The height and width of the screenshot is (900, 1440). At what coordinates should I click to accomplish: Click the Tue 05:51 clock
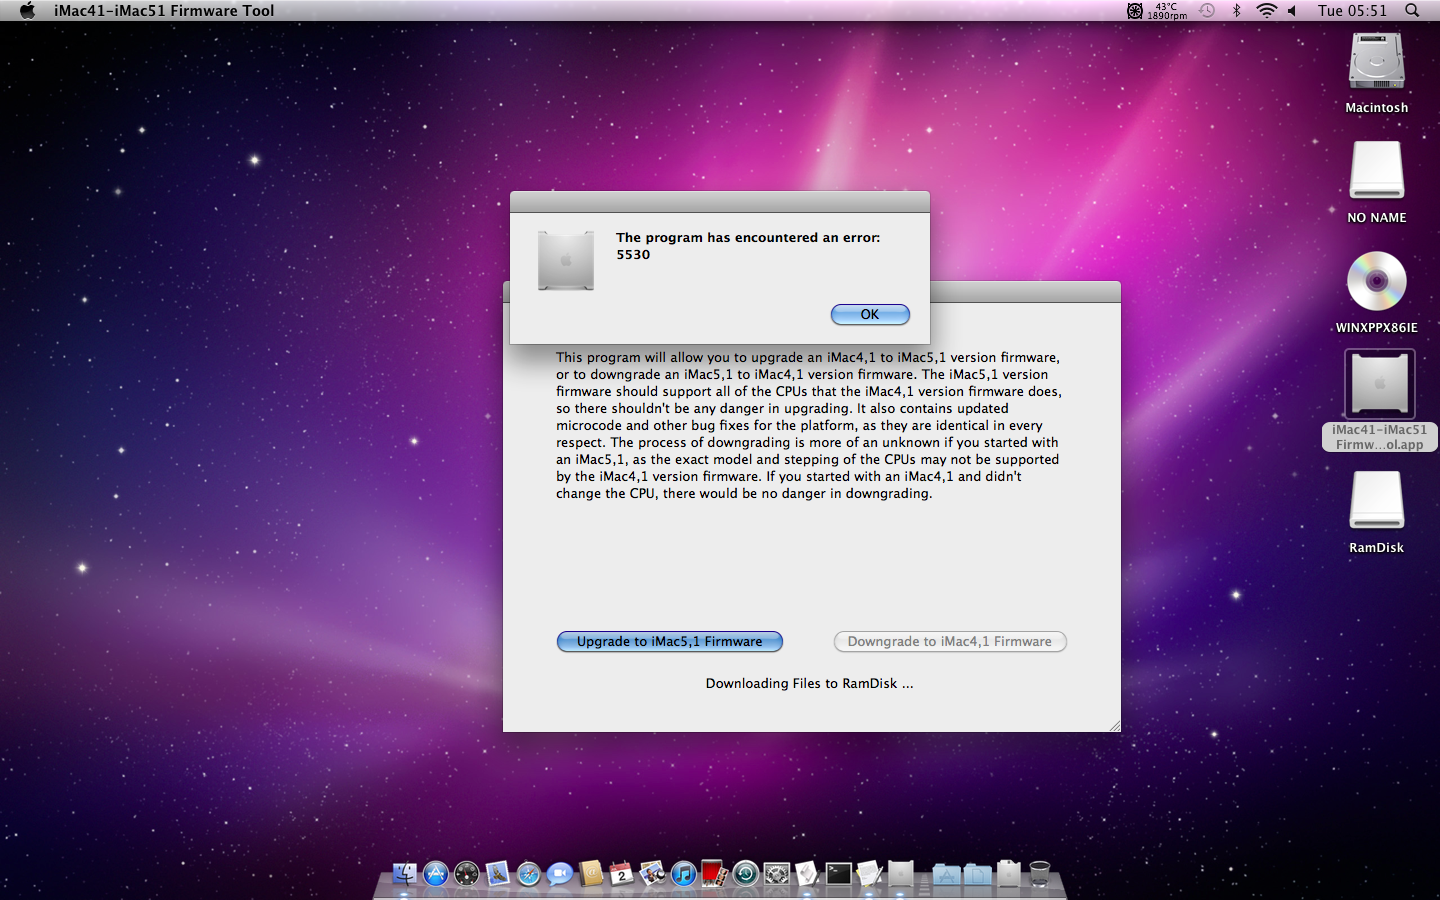(1352, 10)
